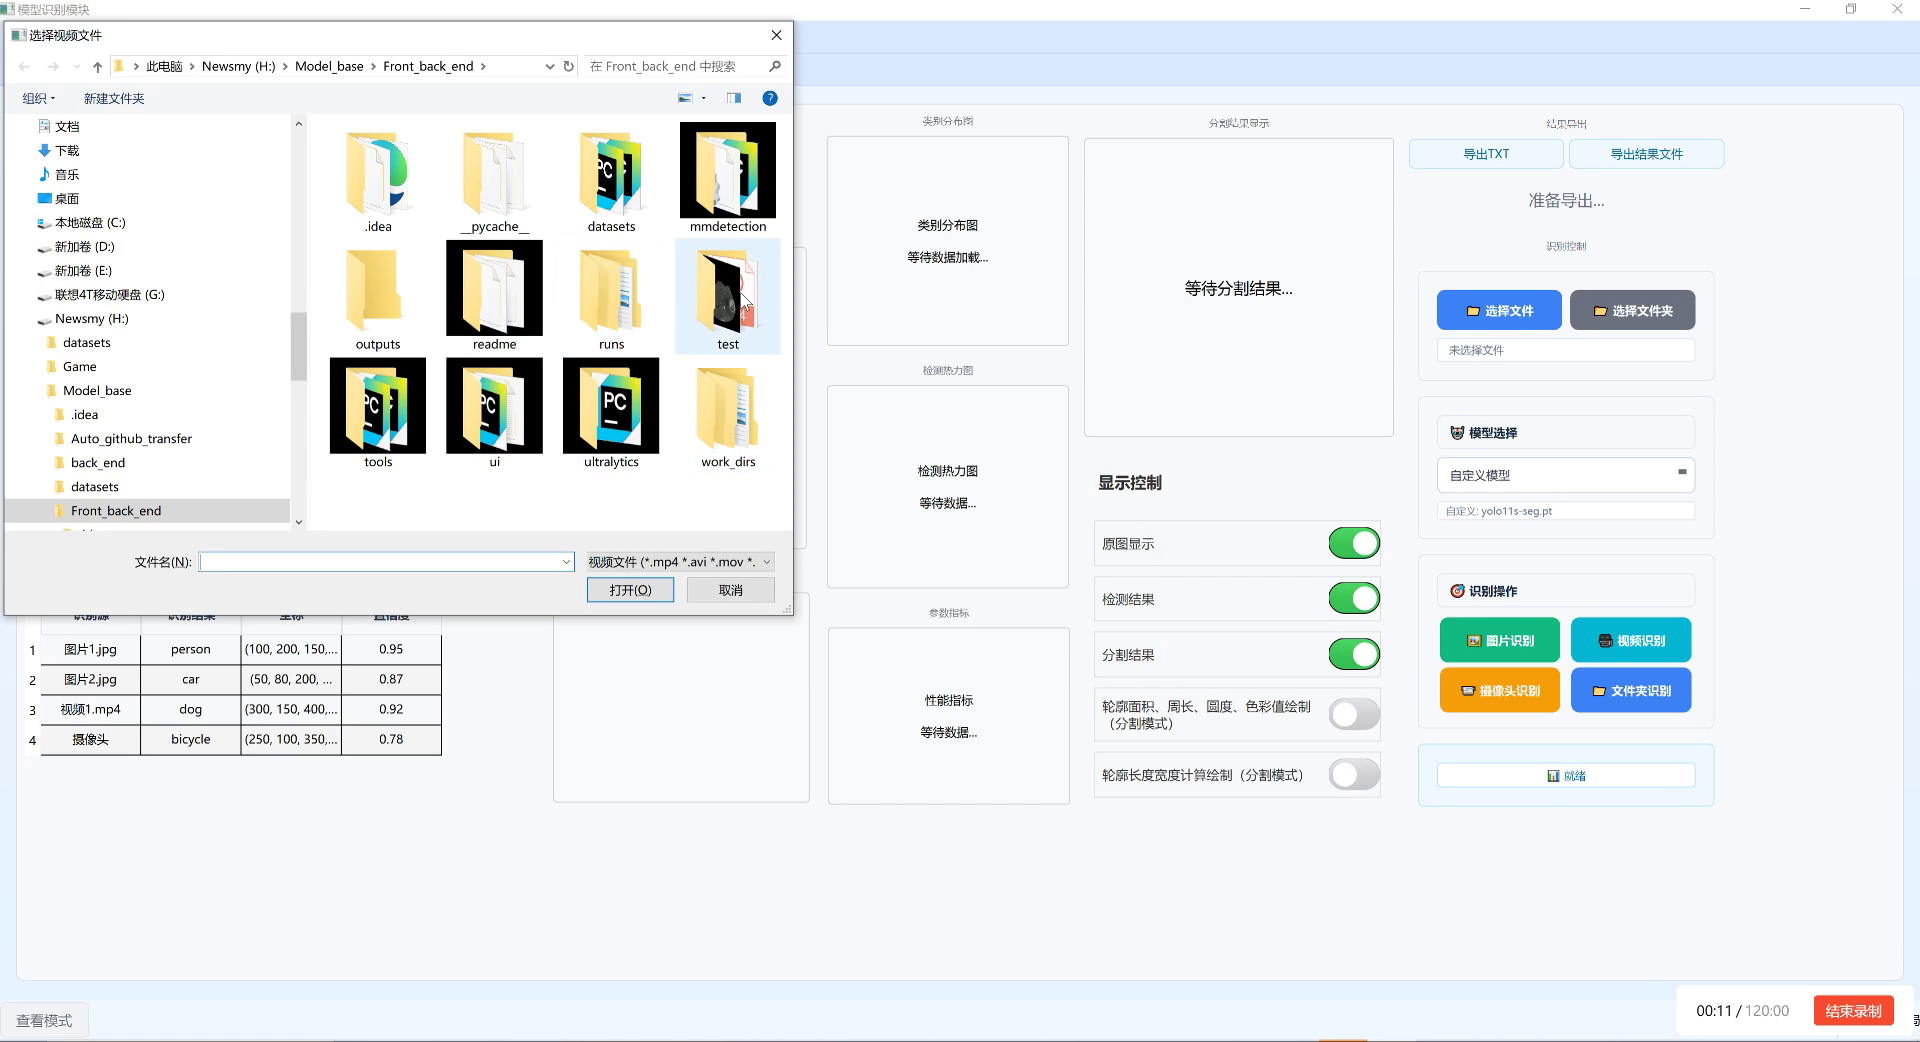Click the refresh icon beside the address bar
The width and height of the screenshot is (1920, 1042).
pyautogui.click(x=569, y=66)
